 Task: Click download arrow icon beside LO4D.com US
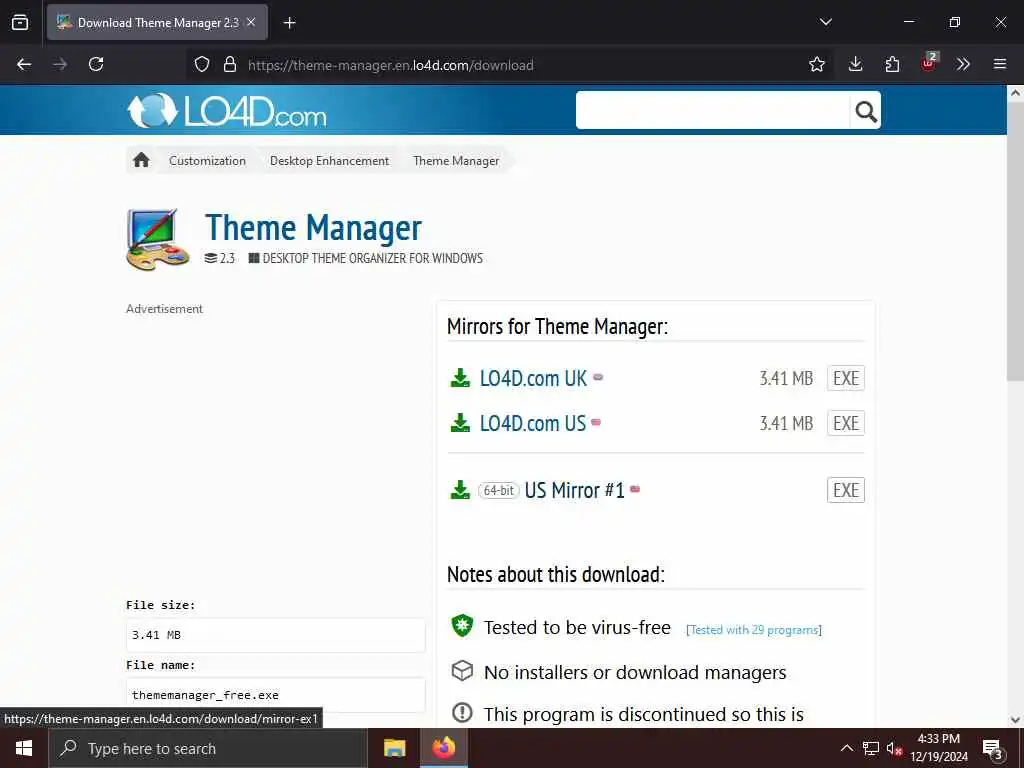[x=460, y=423]
